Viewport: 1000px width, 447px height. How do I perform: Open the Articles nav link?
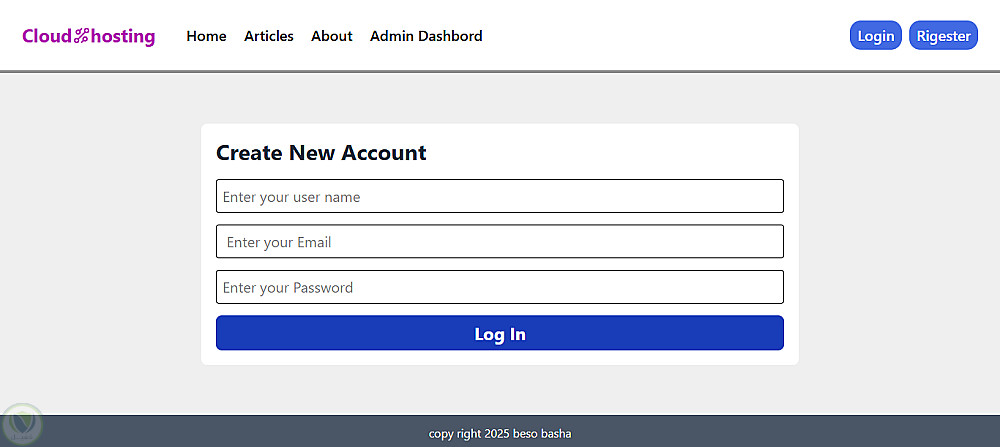point(269,36)
